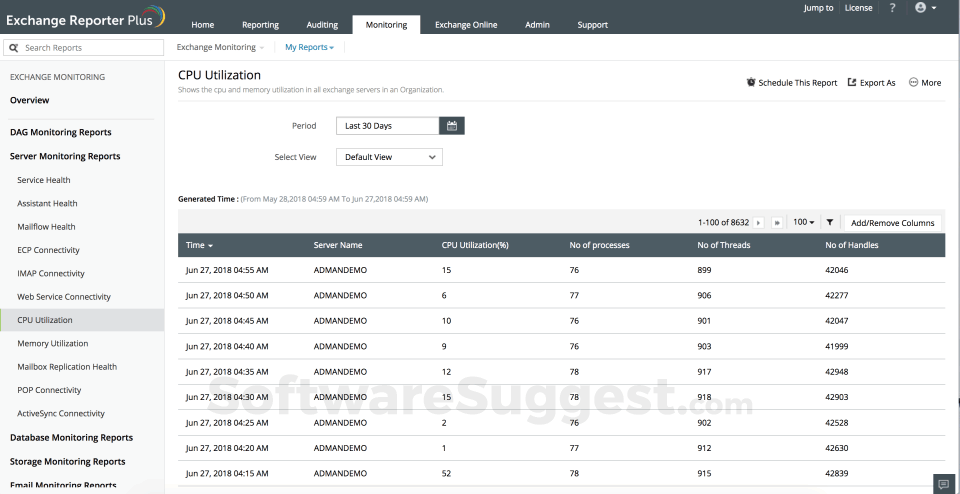Screen dimensions: 960x494
Task: Click Schedule This Report
Action: [792, 83]
